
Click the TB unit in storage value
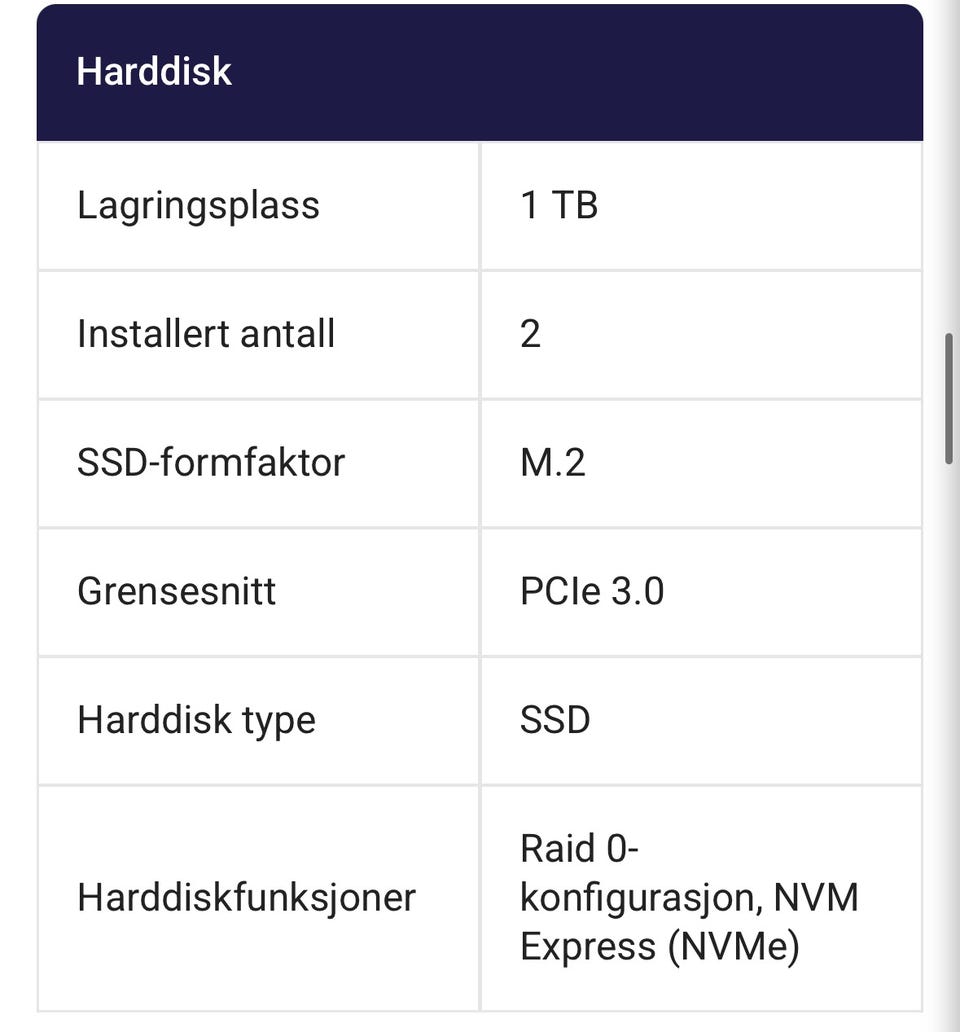[x=575, y=205]
